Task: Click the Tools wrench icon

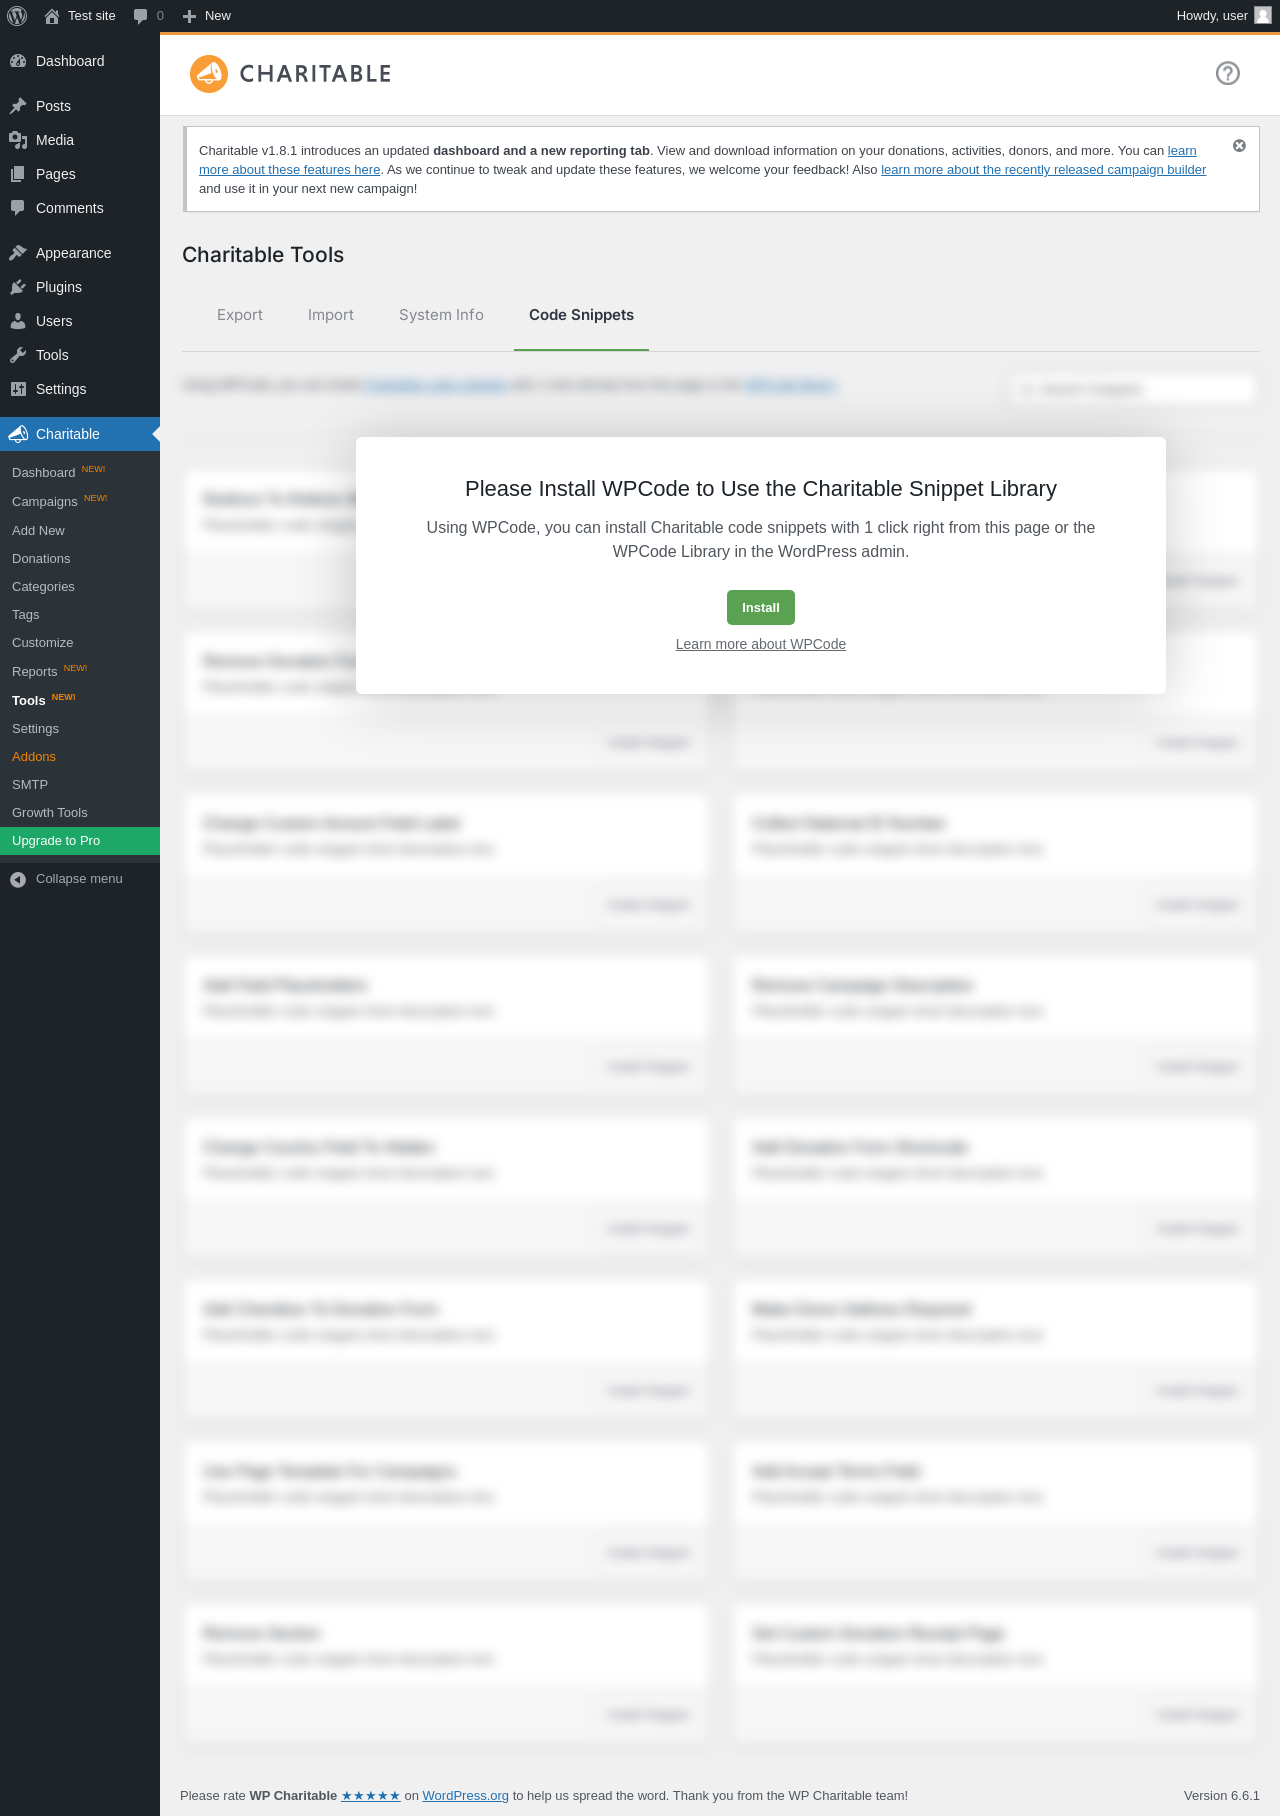Action: 18,355
